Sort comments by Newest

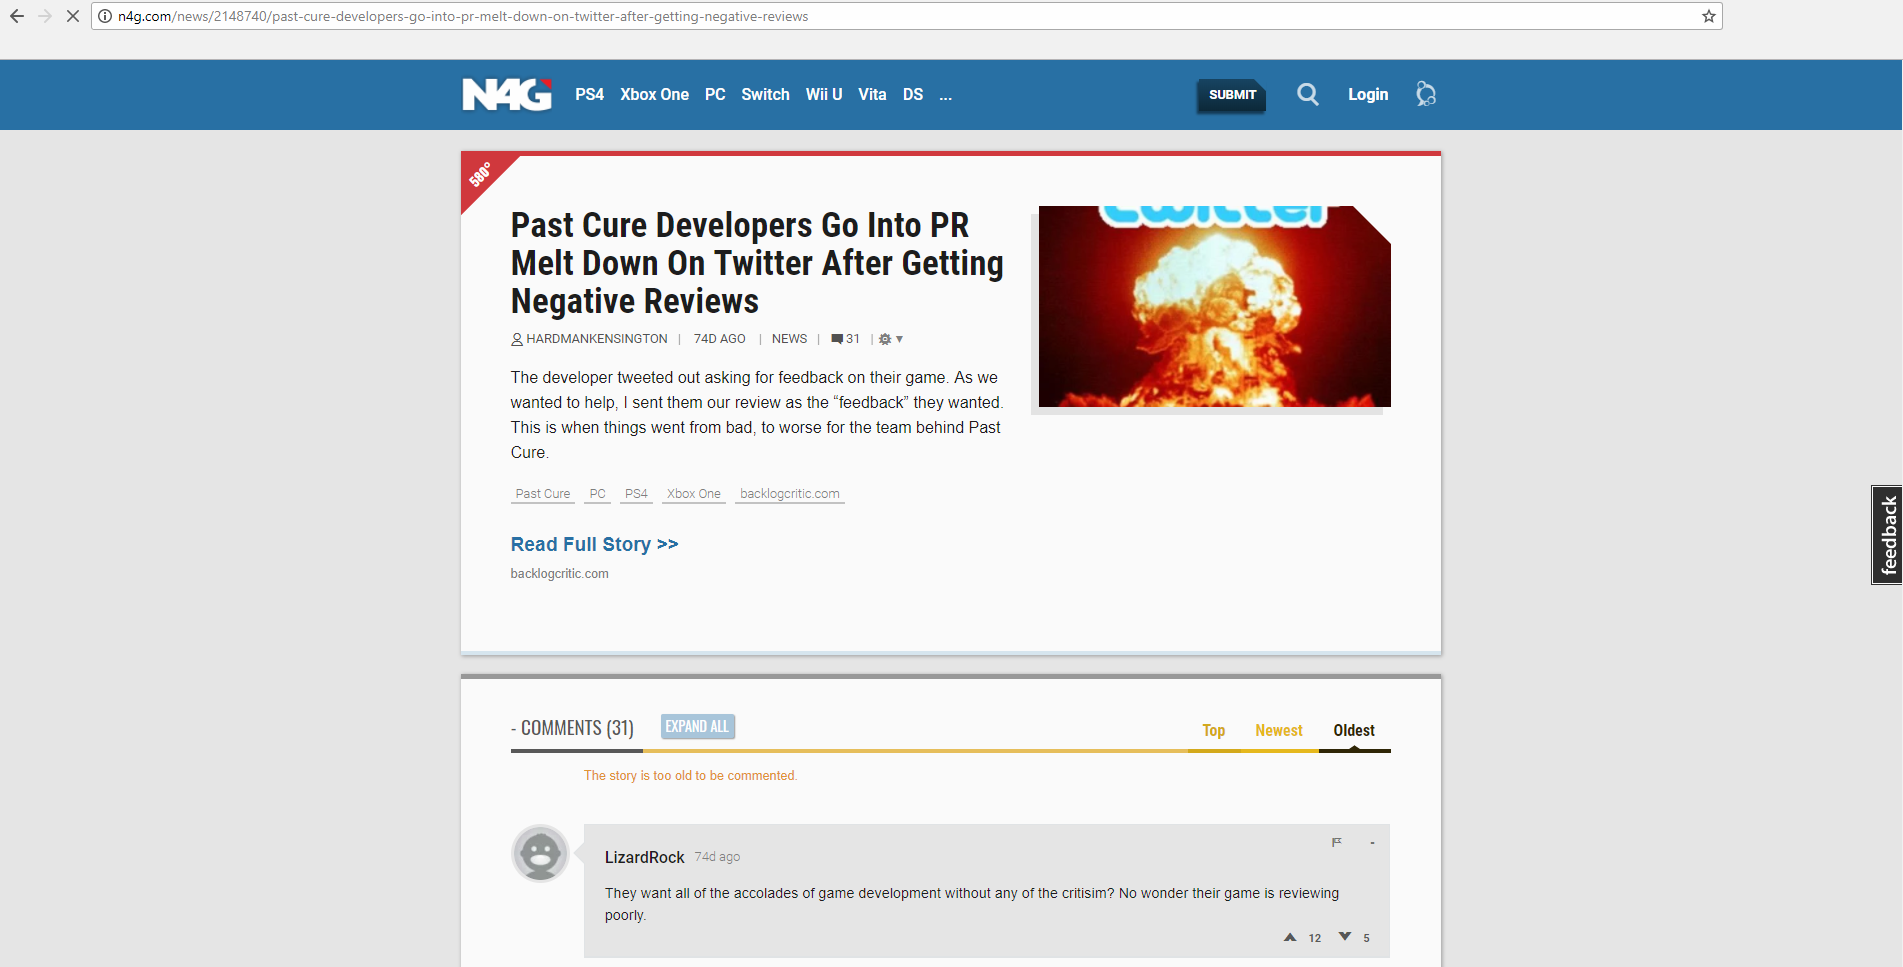click(x=1279, y=731)
